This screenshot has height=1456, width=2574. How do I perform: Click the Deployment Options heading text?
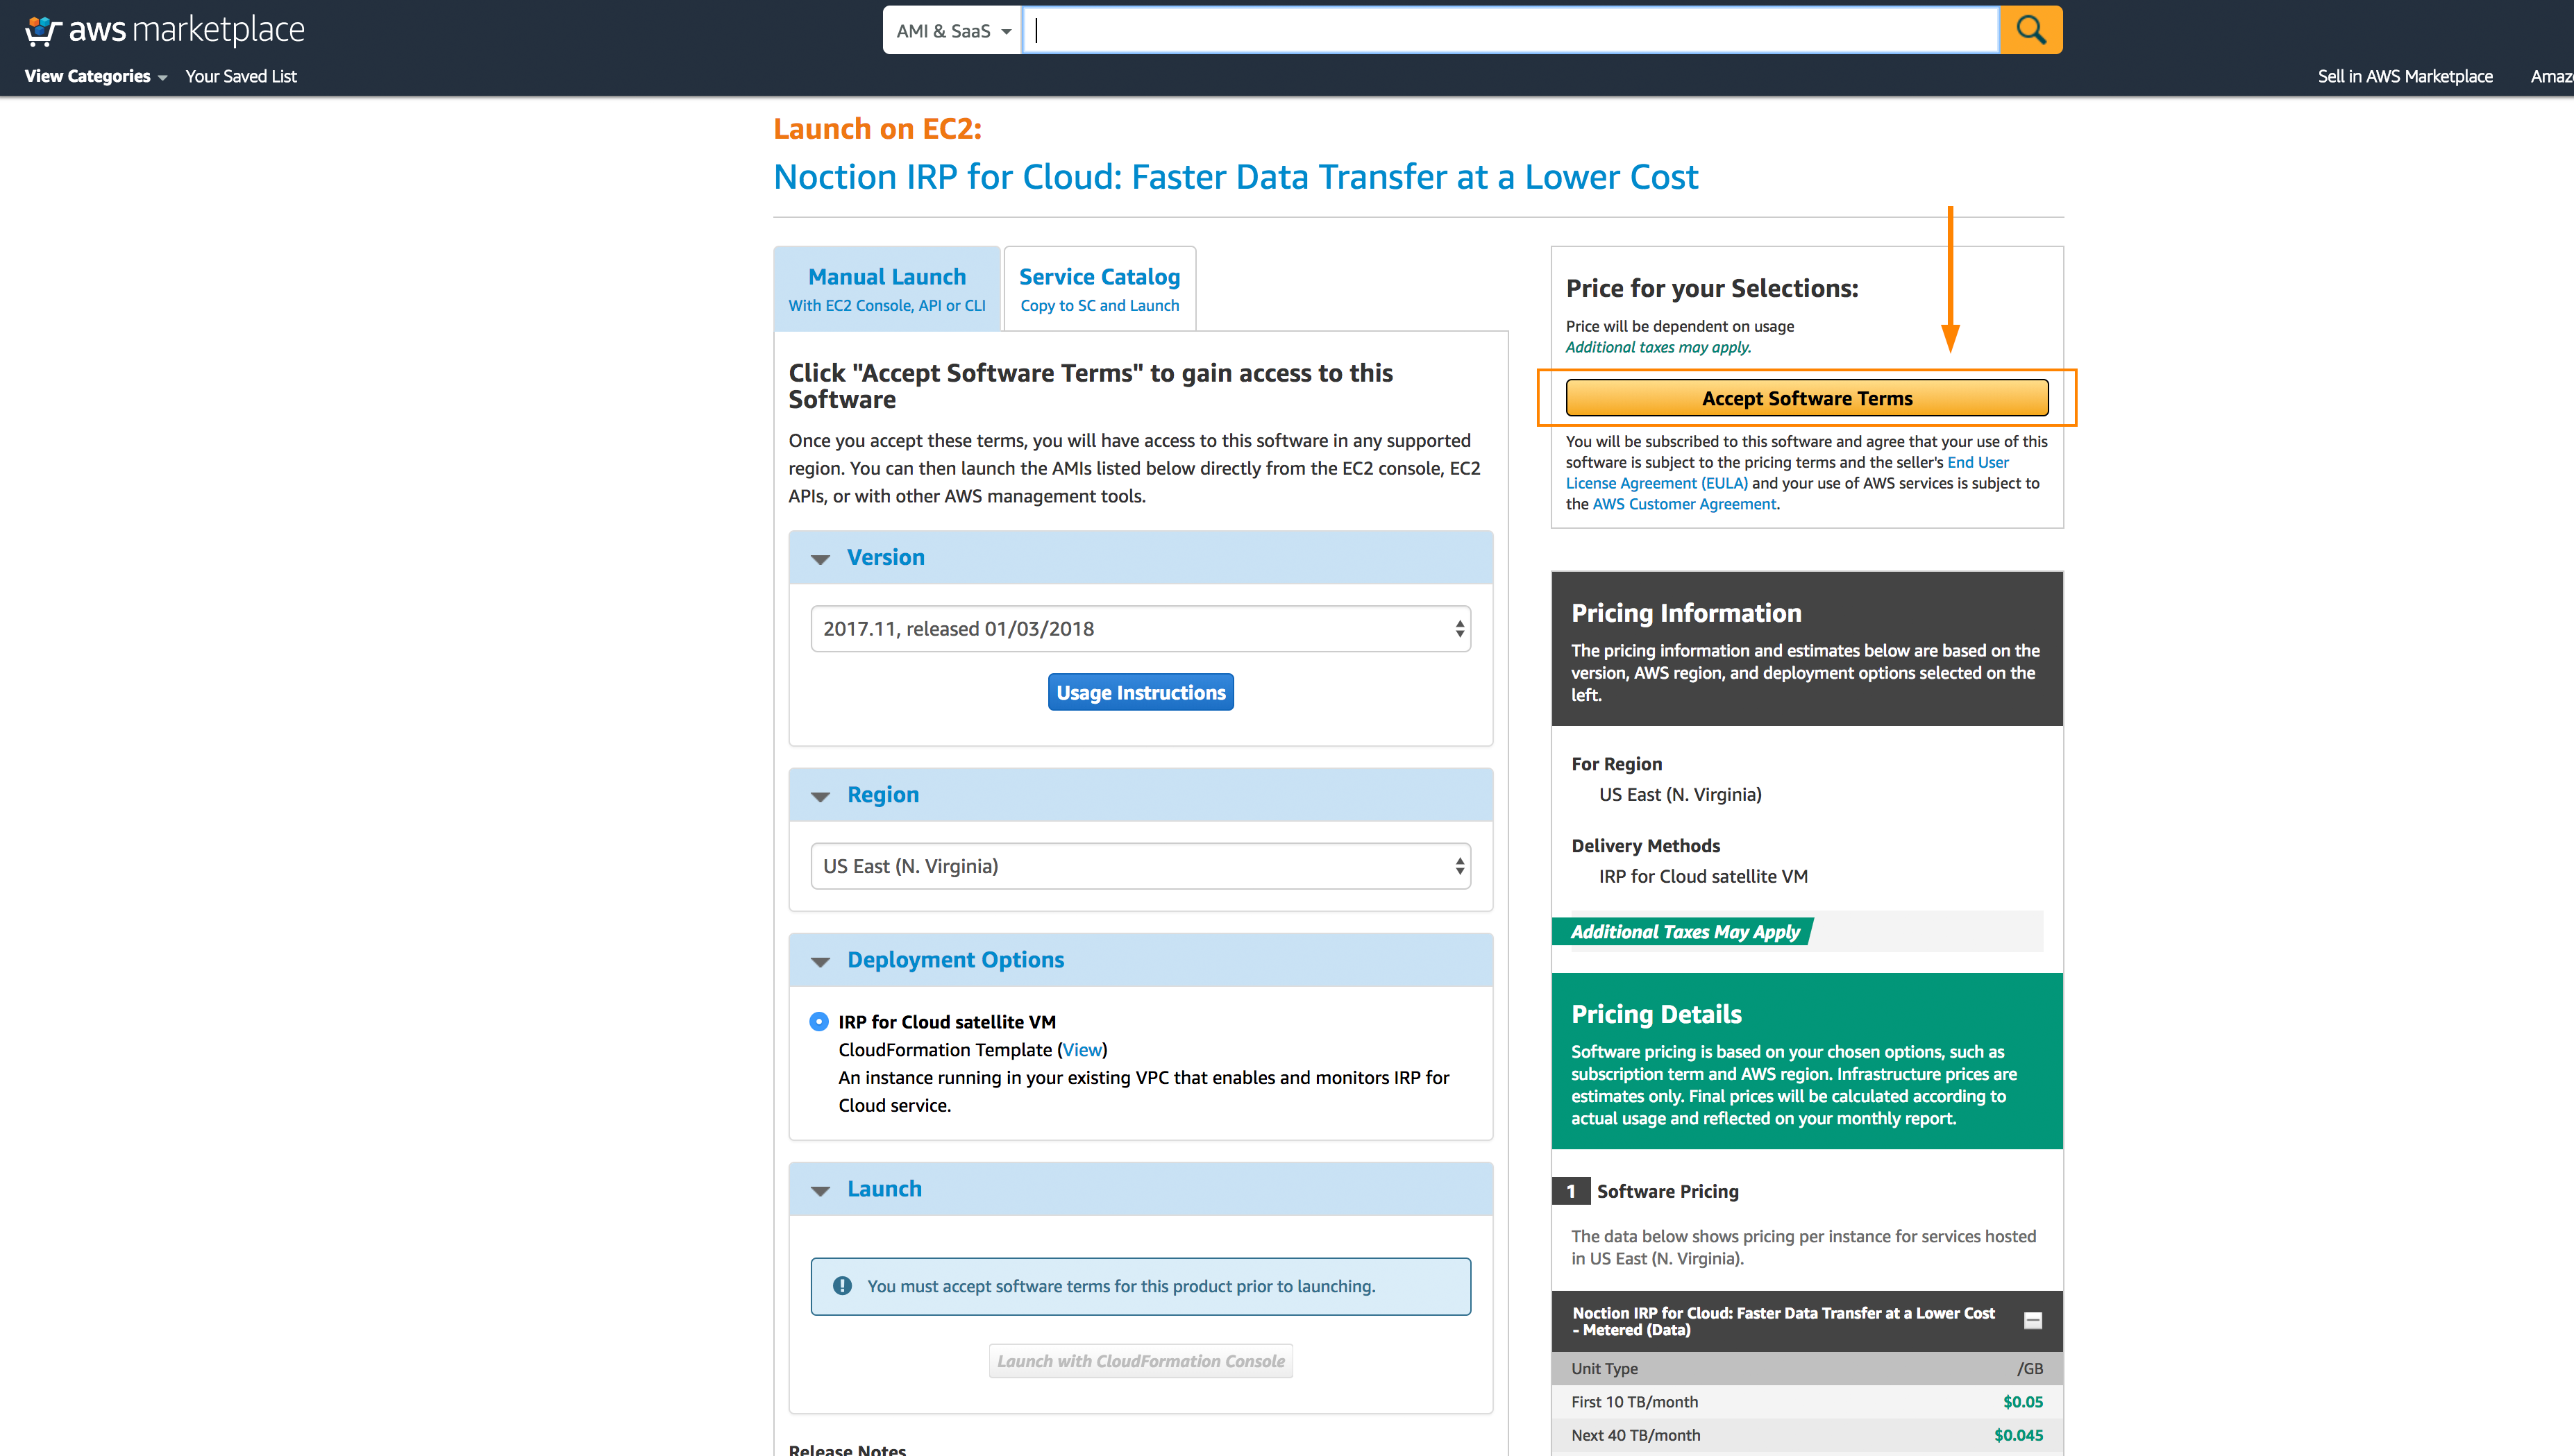pos(955,960)
